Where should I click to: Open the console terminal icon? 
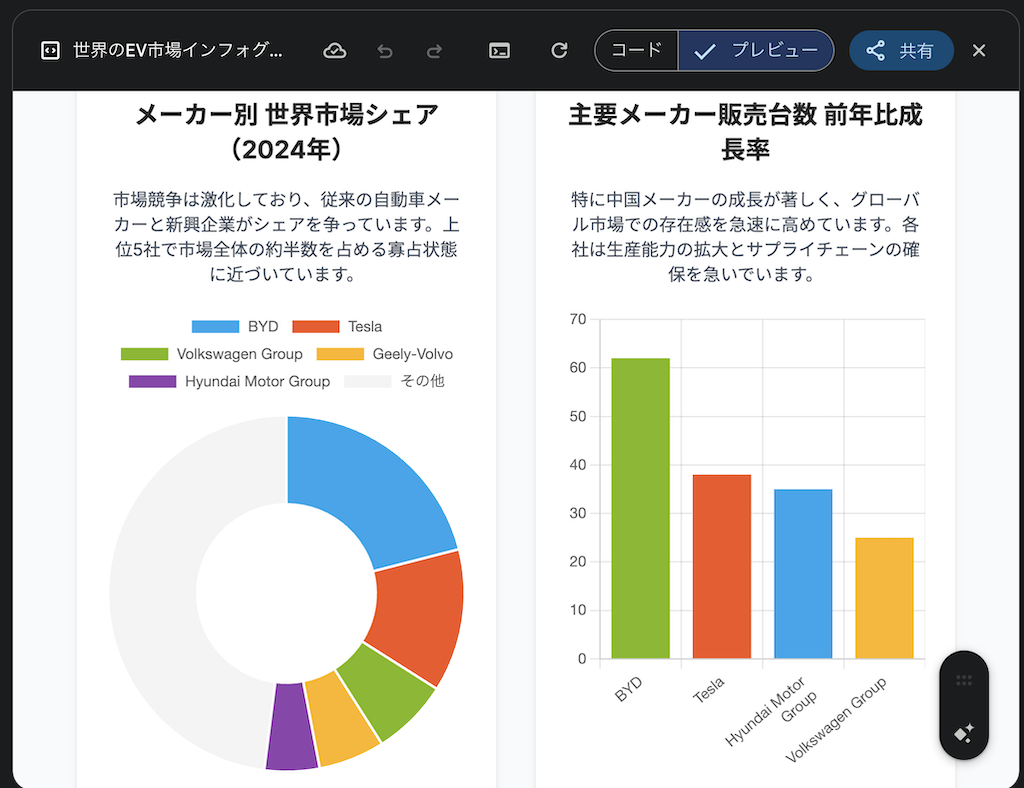click(x=499, y=50)
